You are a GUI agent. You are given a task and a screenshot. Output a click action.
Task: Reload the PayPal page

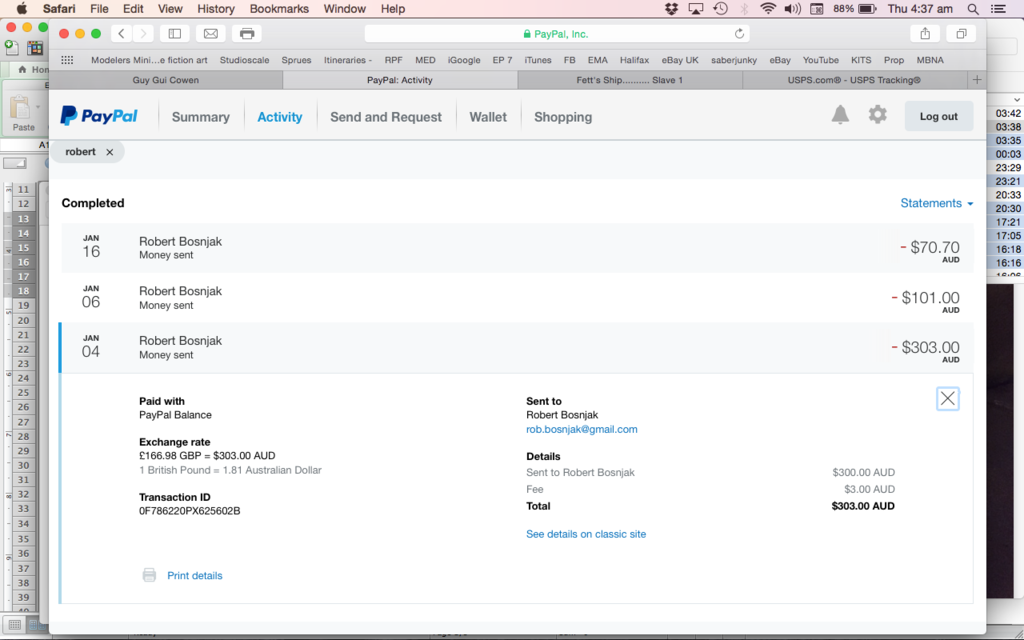[739, 33]
